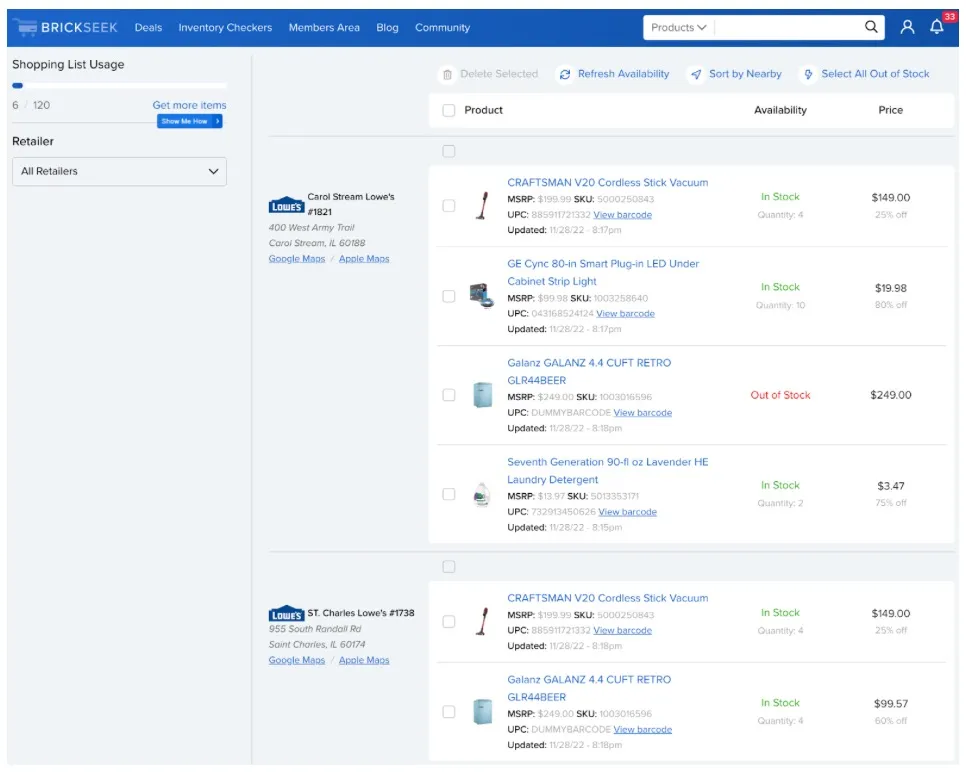Open the Inventory Checkers menu
966x772 pixels.
click(225, 27)
